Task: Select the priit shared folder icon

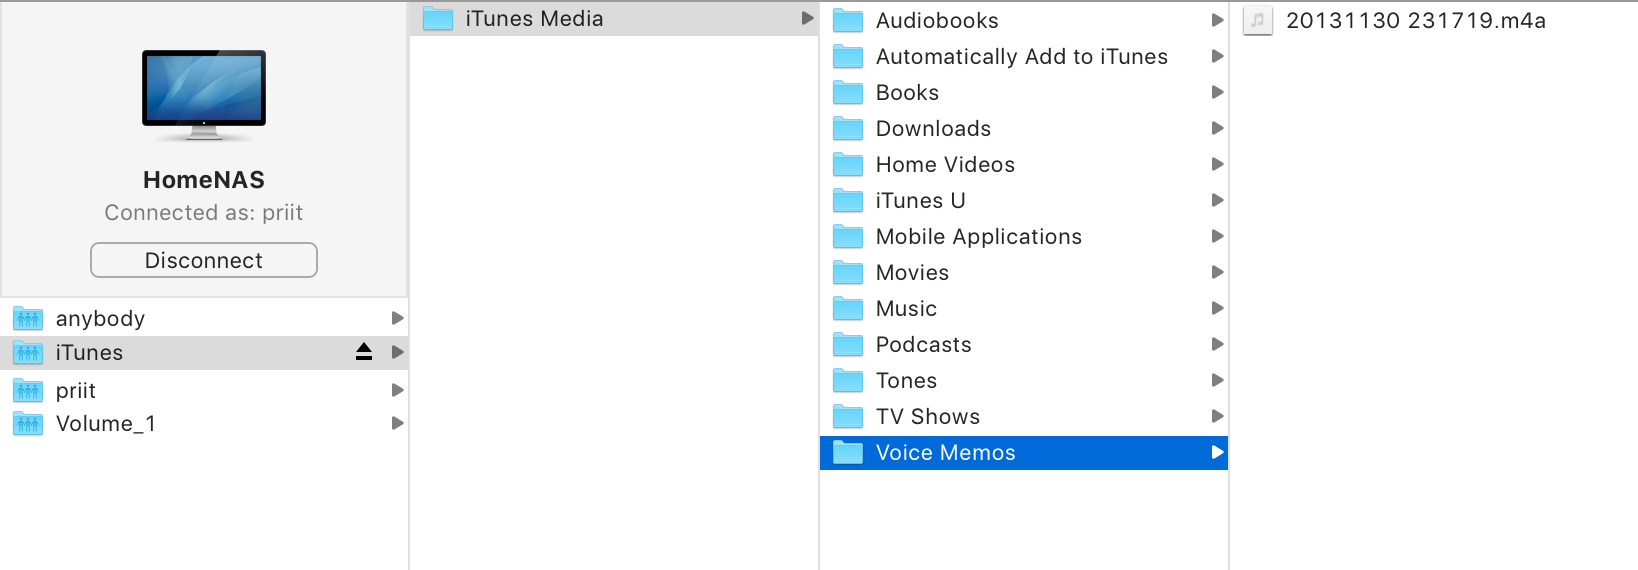Action: point(28,390)
